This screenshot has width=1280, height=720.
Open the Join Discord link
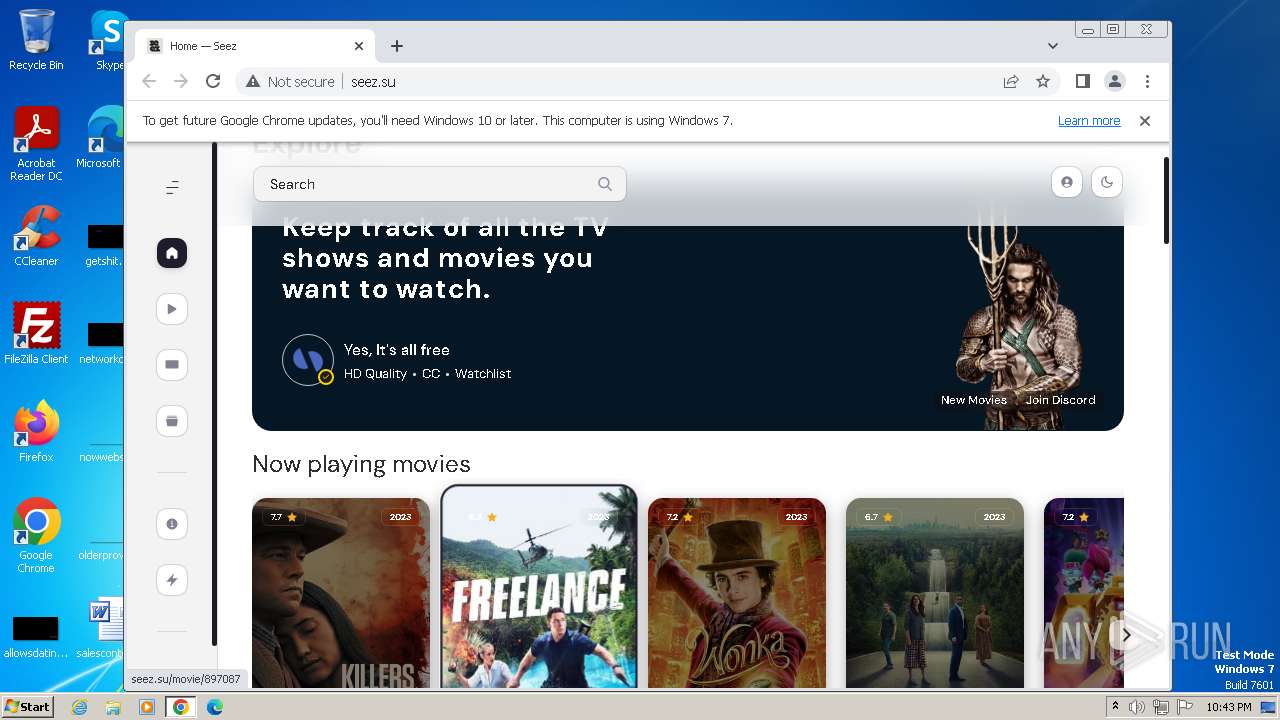1061,400
